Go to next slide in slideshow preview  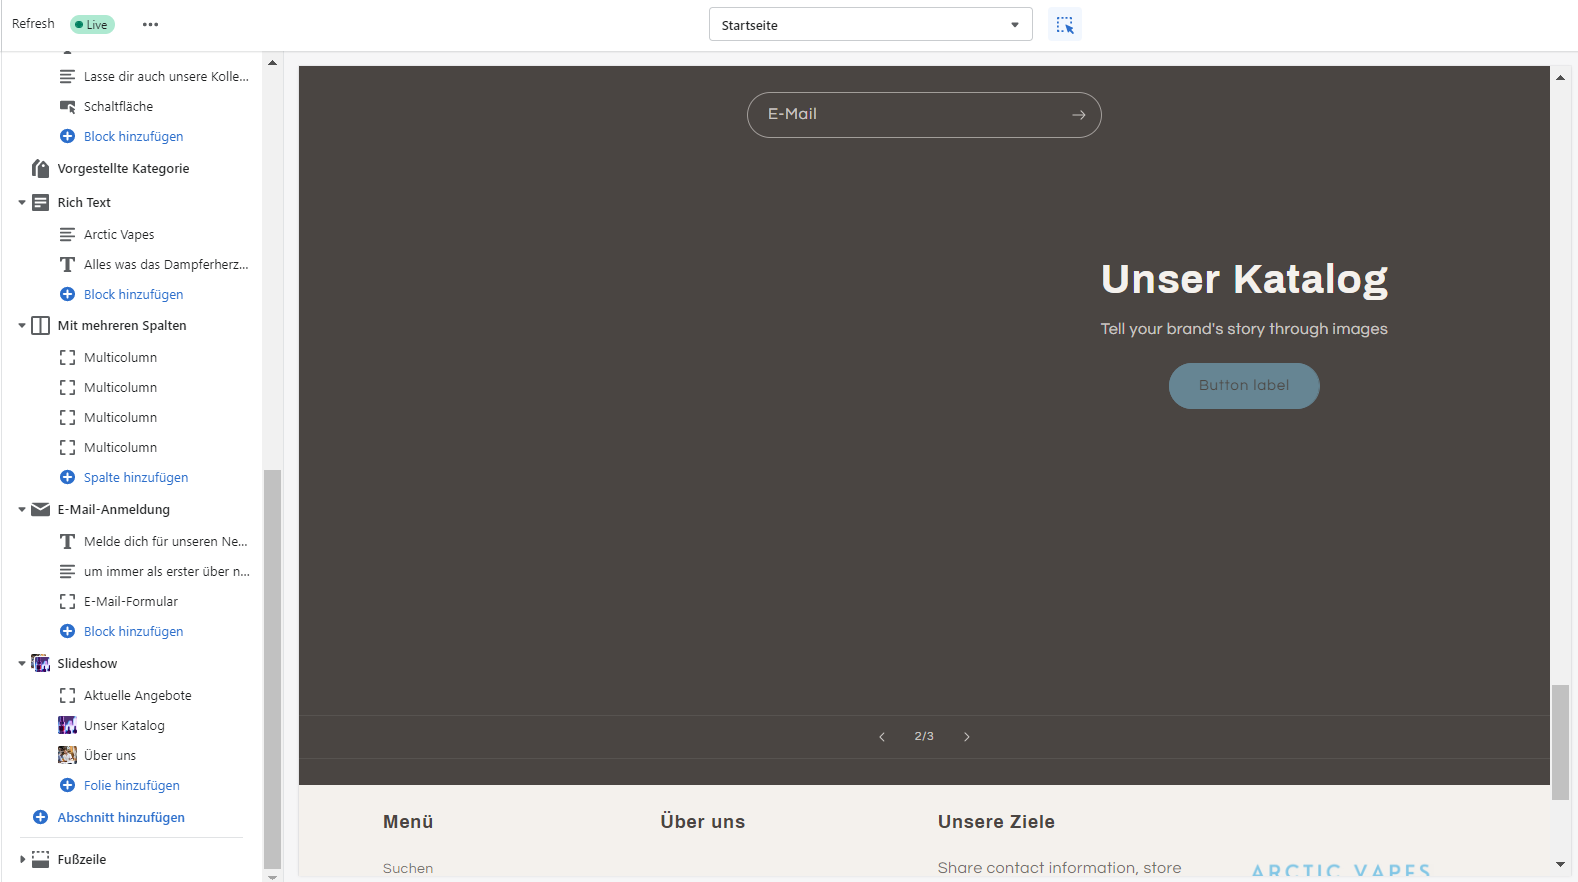coord(966,737)
